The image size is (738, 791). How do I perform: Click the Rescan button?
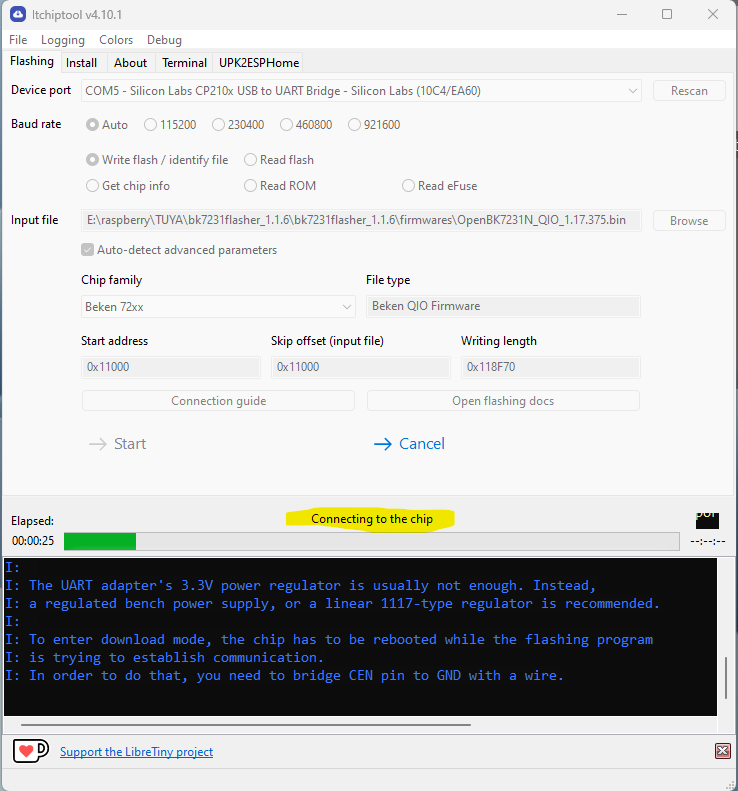coord(689,91)
